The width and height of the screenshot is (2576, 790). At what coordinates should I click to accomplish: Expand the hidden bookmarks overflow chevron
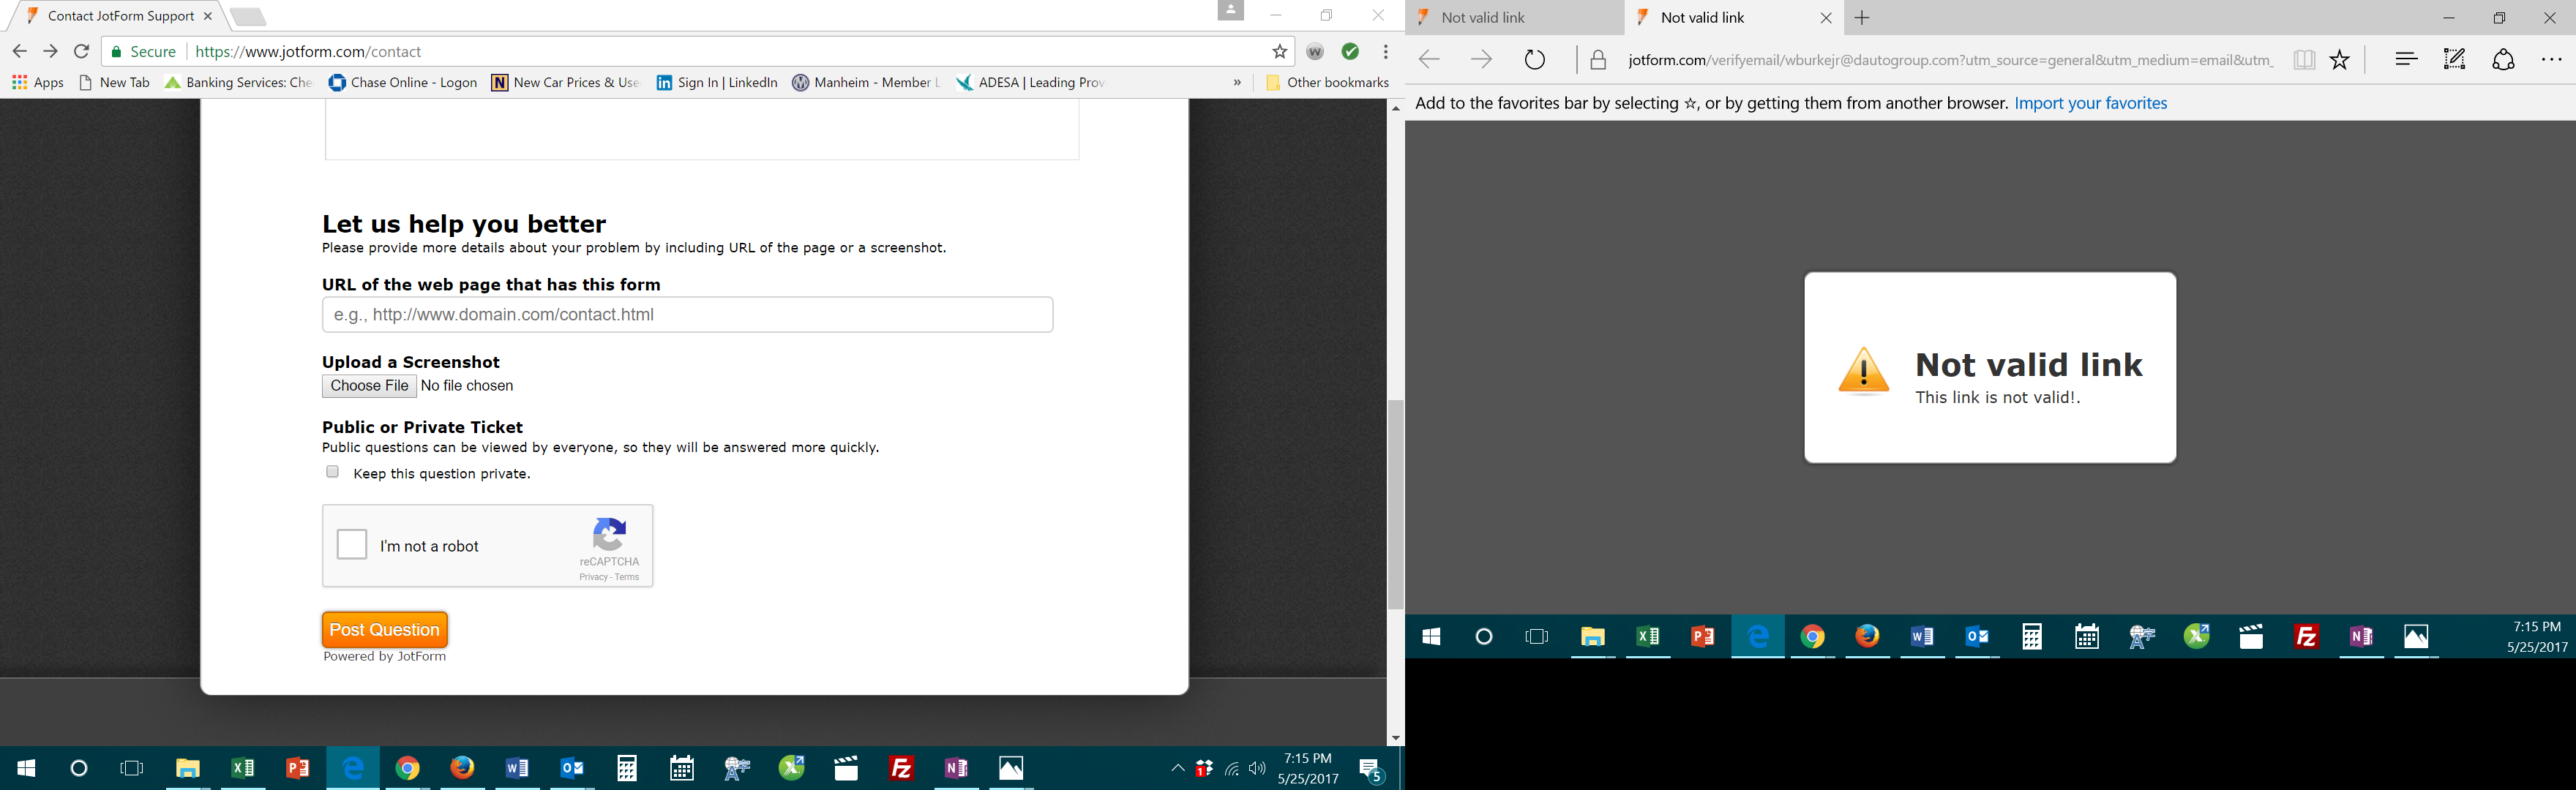(1238, 82)
